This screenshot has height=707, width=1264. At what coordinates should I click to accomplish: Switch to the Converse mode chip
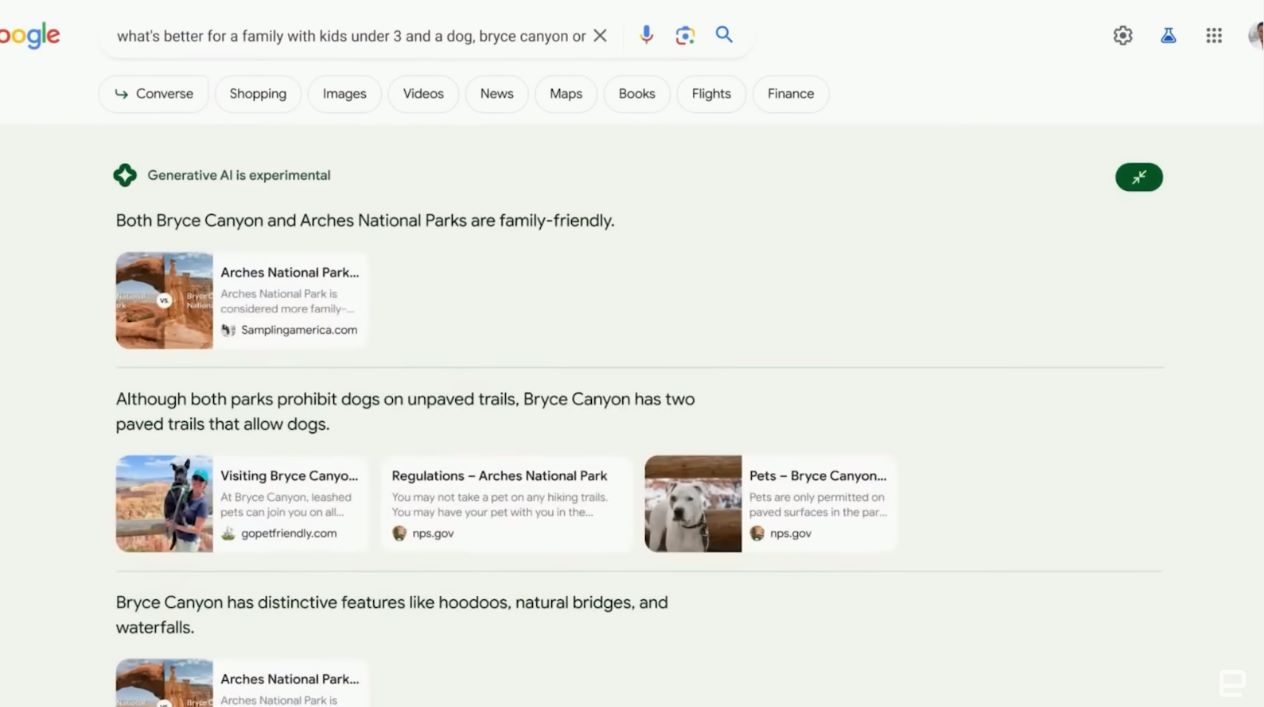pyautogui.click(x=154, y=94)
